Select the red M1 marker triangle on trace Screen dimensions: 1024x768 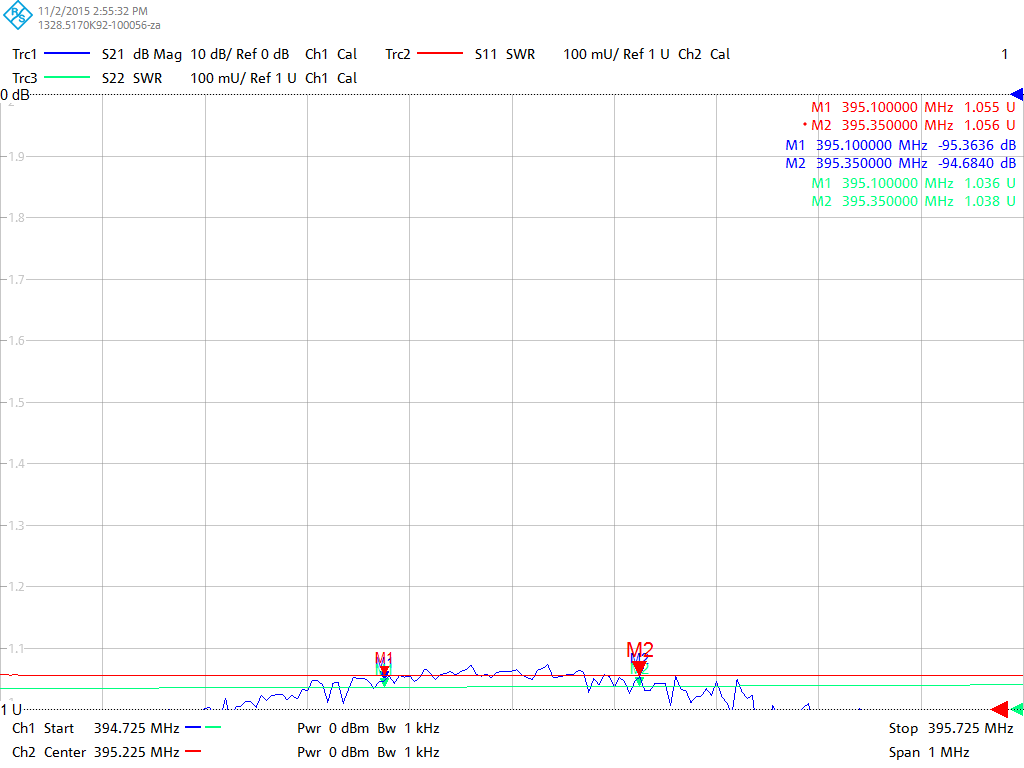[384, 671]
